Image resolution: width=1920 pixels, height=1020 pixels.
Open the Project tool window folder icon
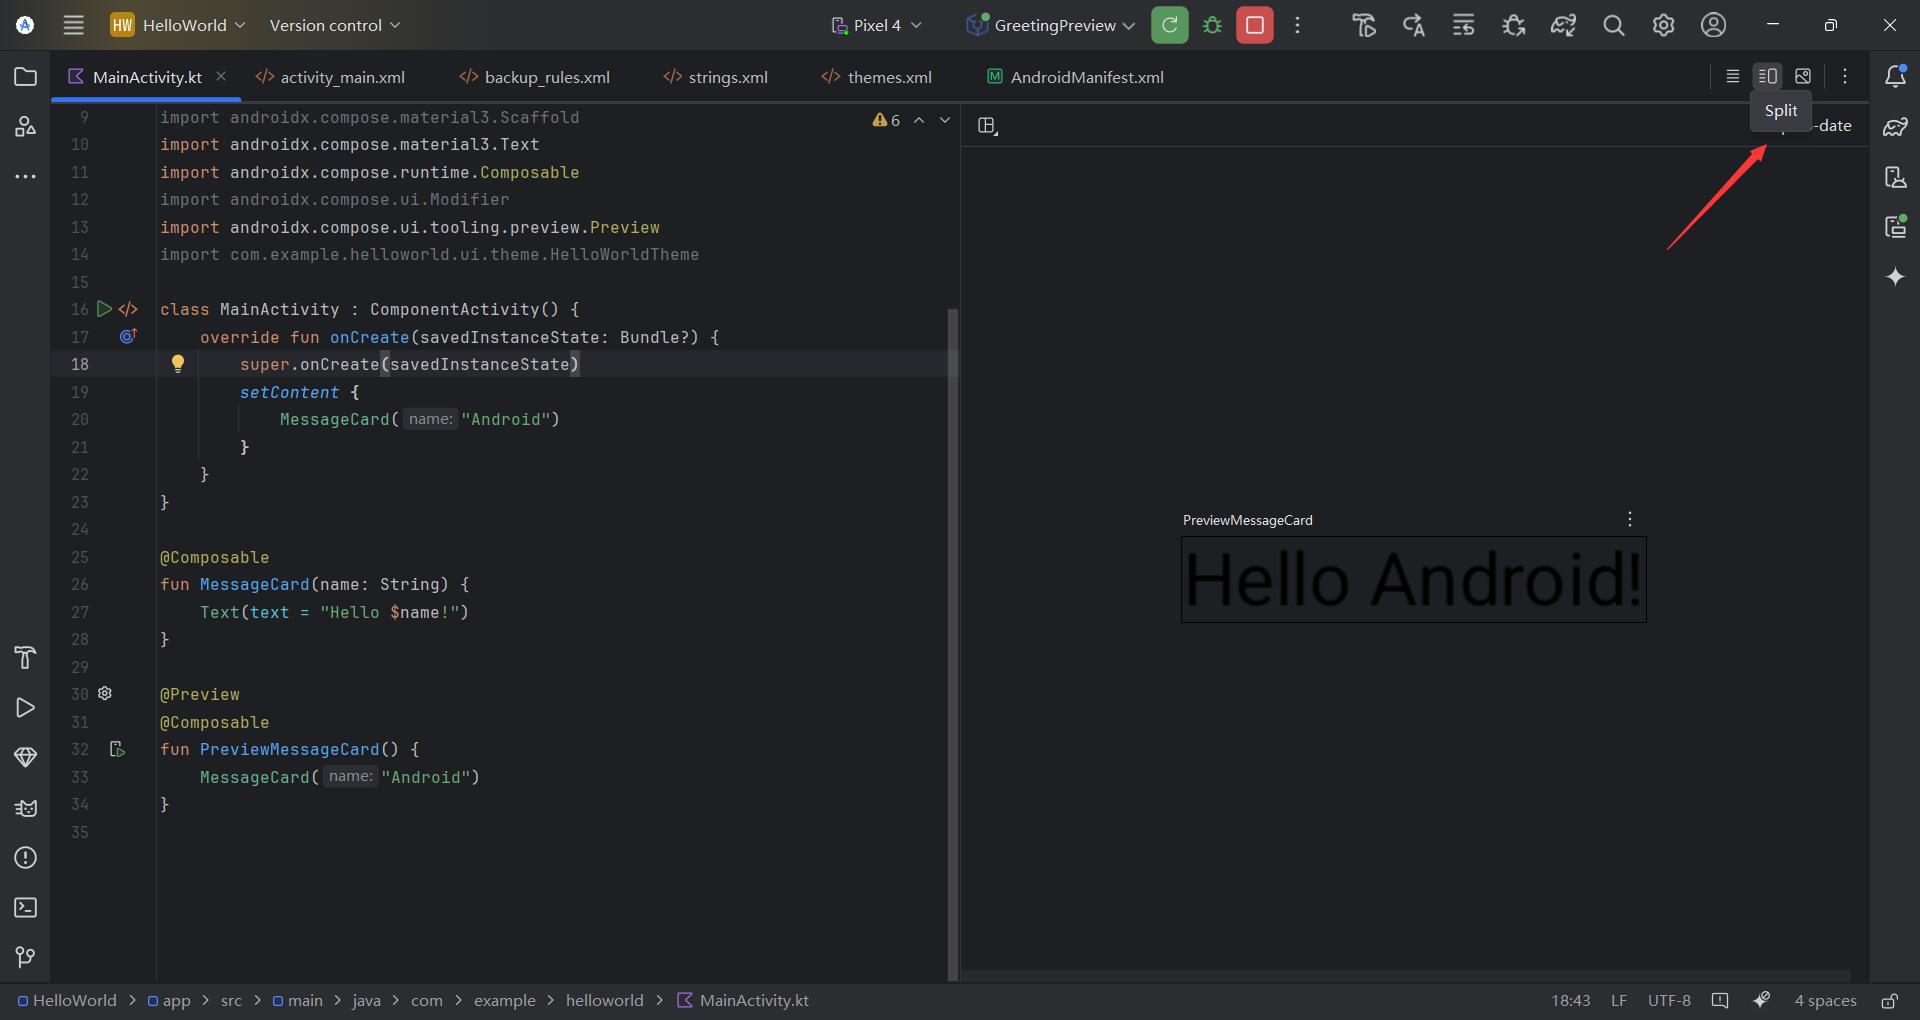click(x=26, y=77)
